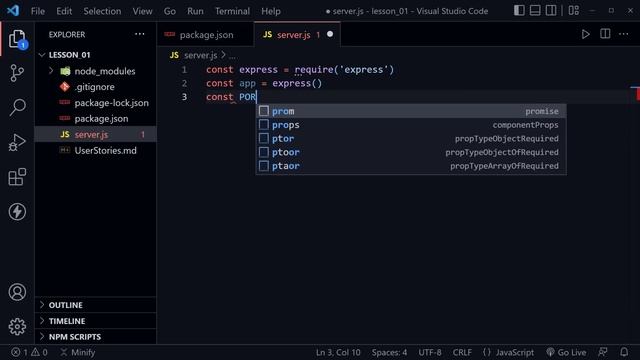Viewport: 640px width, 360px height.
Task: Open the Selection menu
Action: click(102, 11)
